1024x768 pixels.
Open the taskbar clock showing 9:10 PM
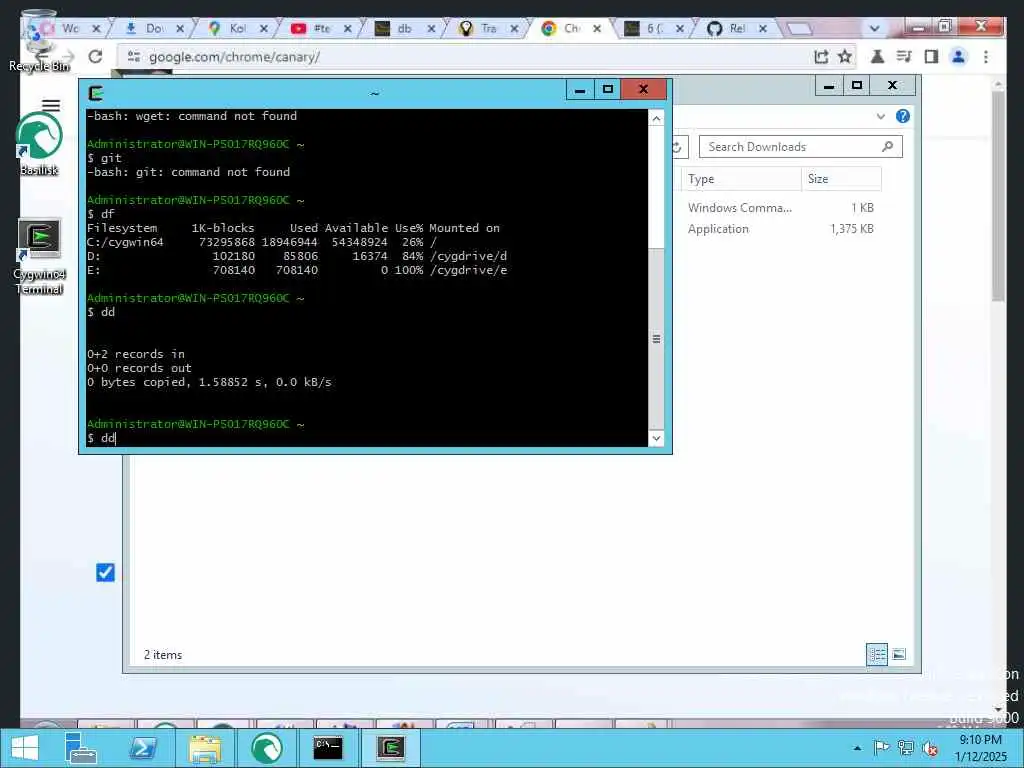coord(980,748)
